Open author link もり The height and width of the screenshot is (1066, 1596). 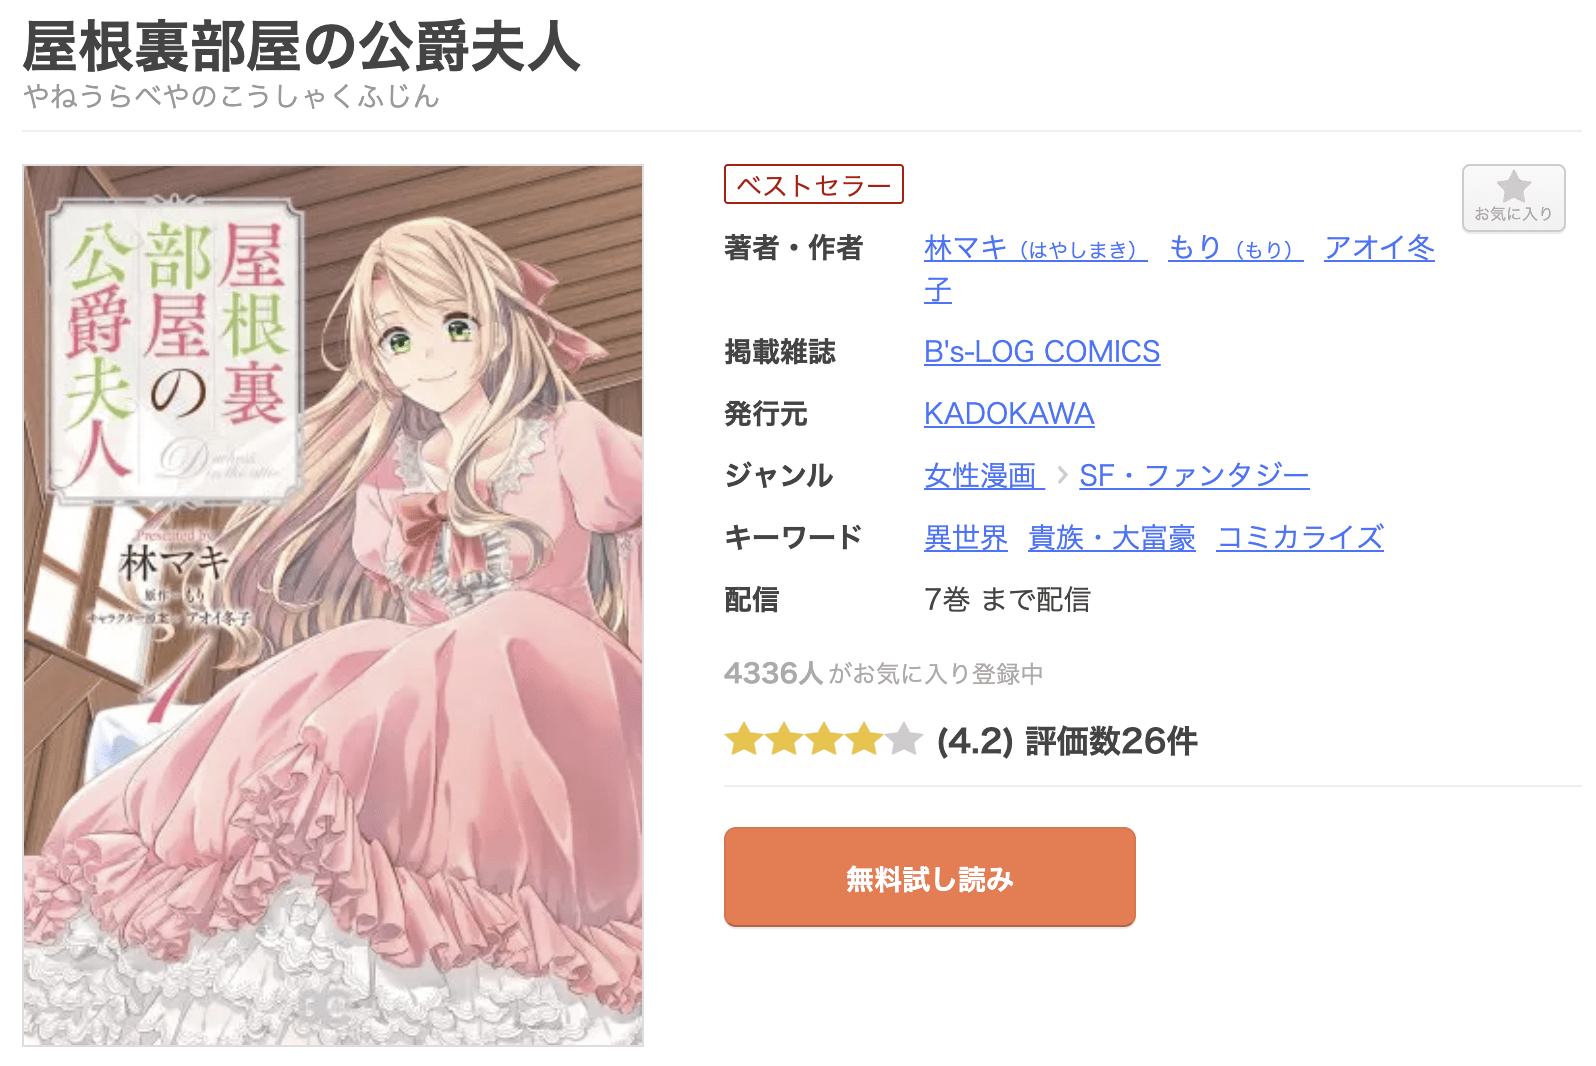coord(1235,247)
